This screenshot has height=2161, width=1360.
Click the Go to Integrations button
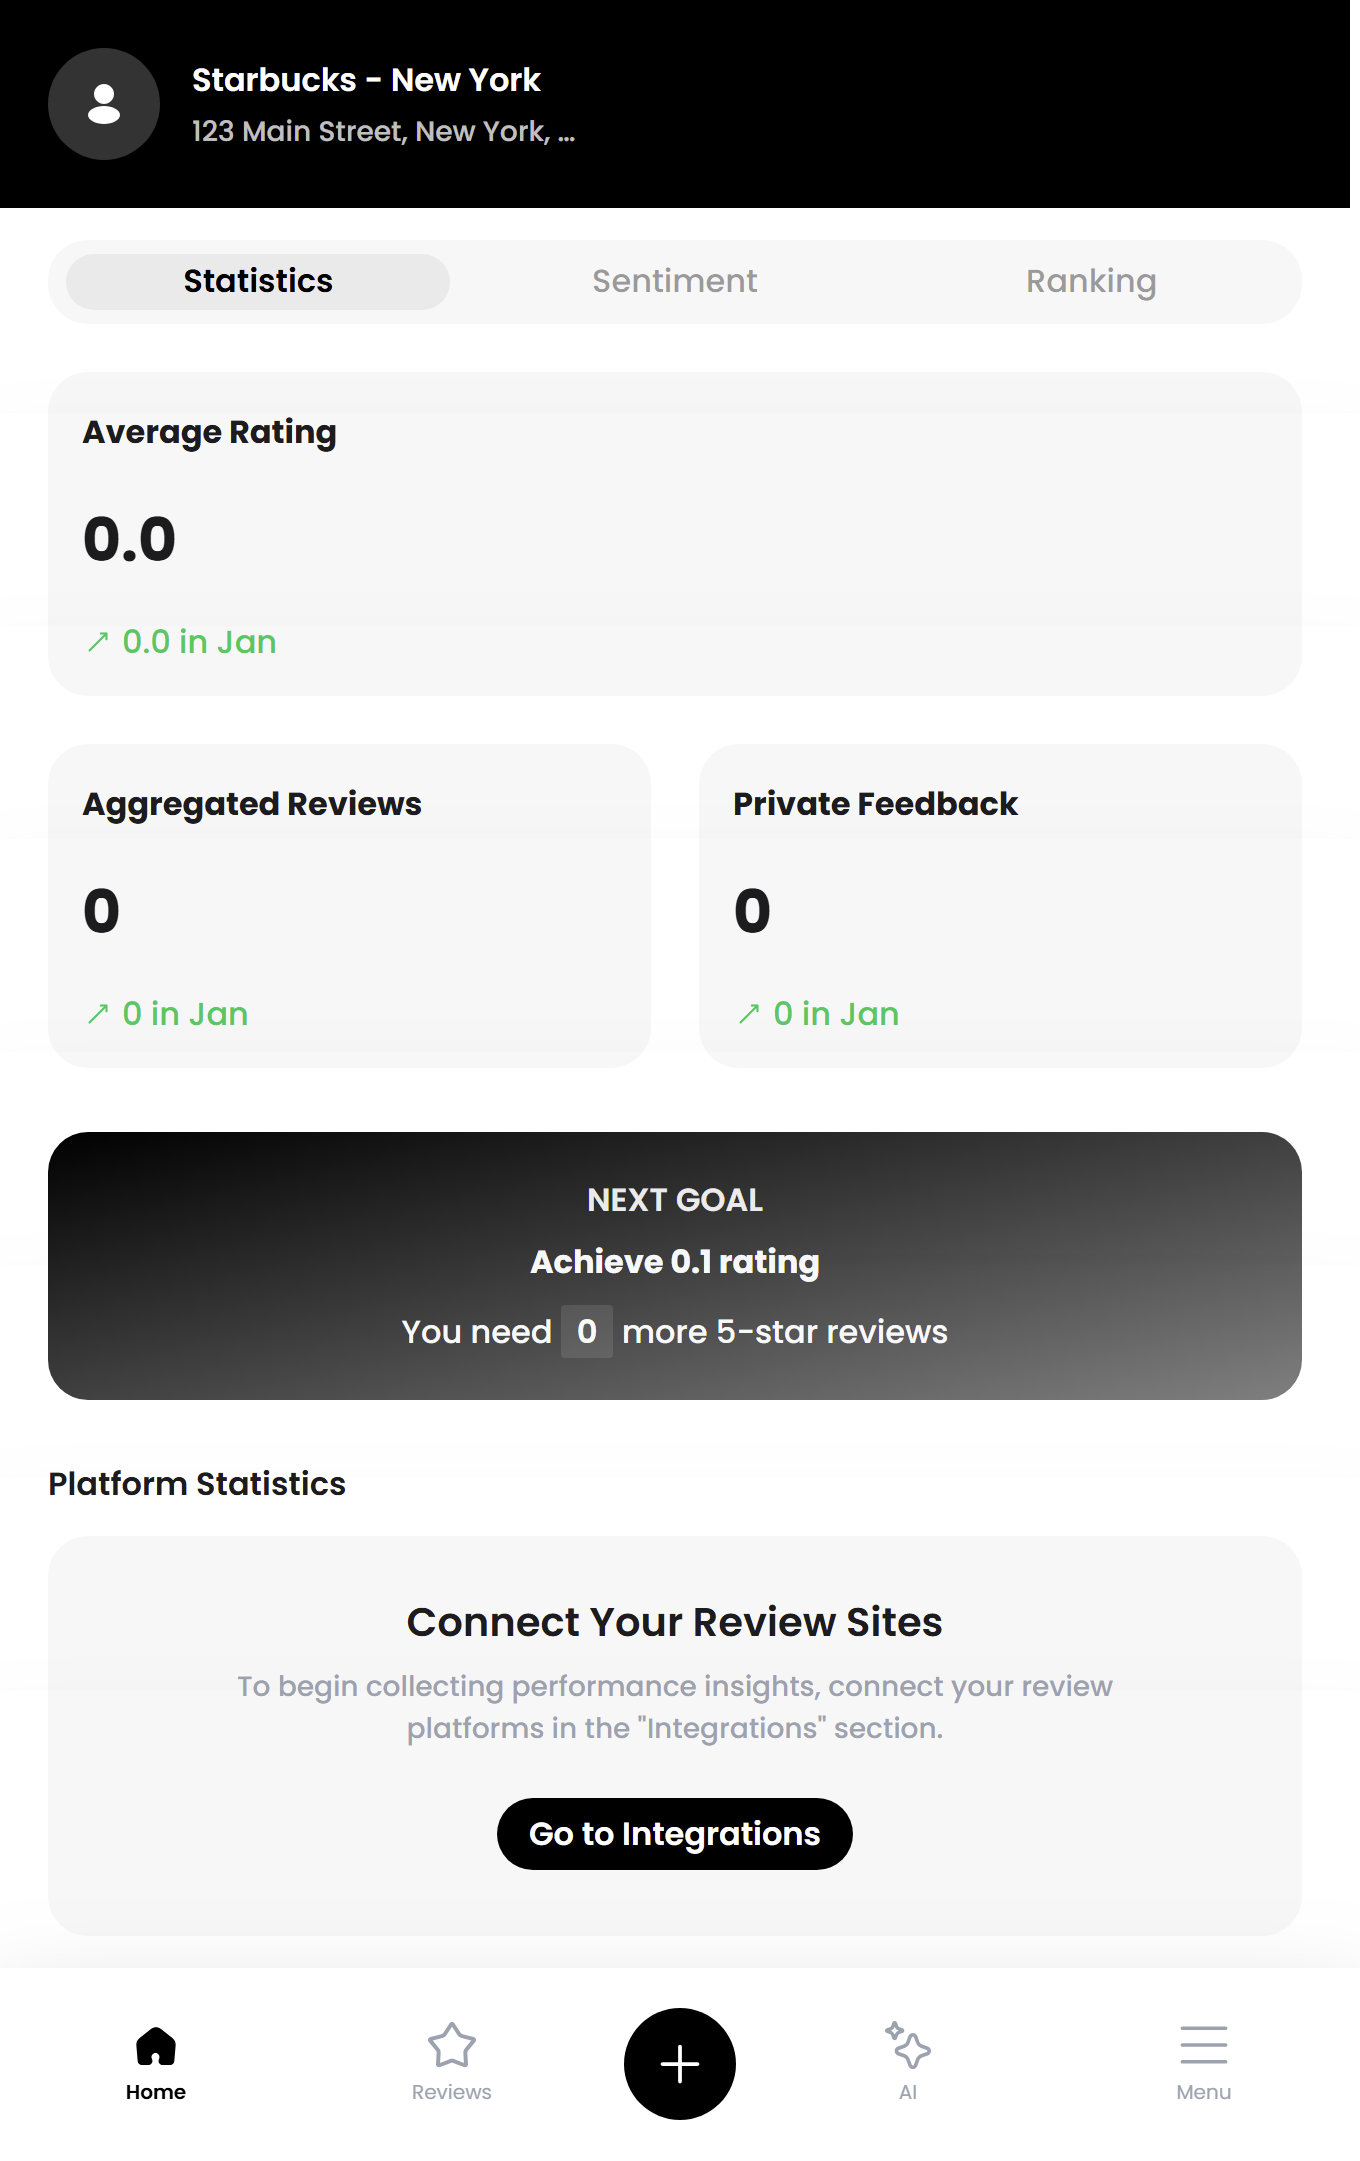tap(675, 1834)
